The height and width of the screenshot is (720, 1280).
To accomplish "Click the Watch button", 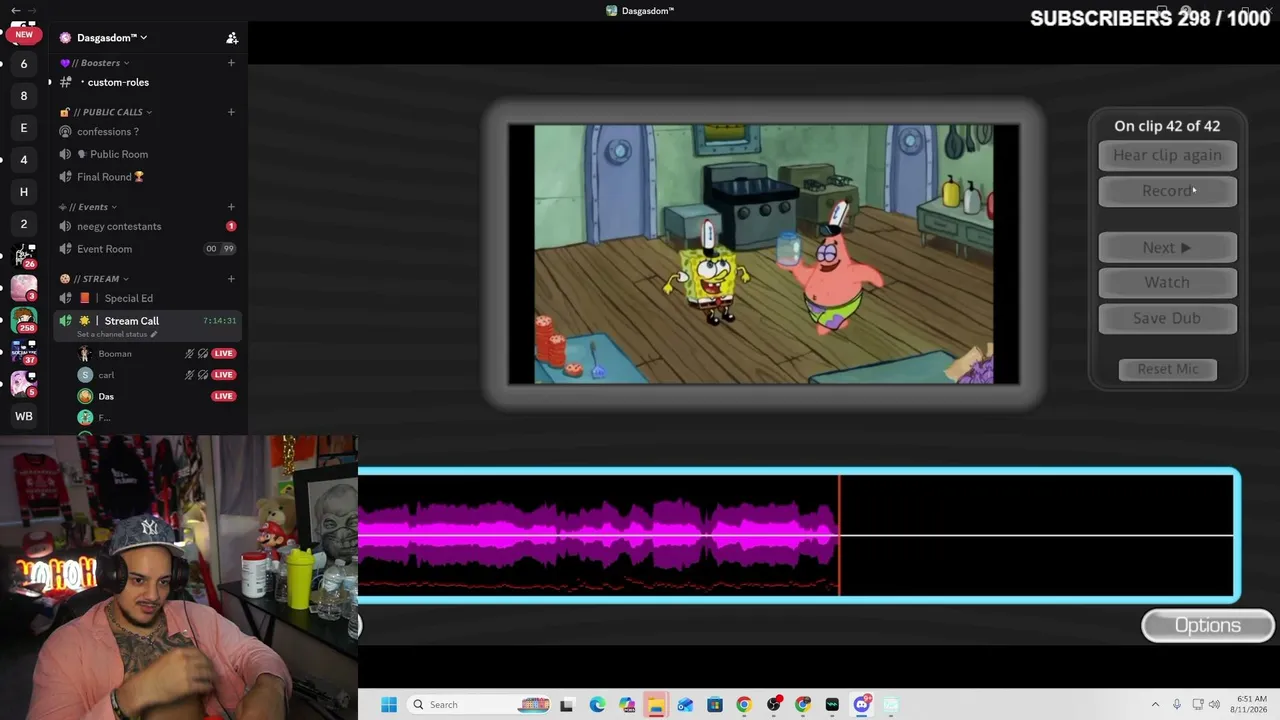I will coord(1167,282).
